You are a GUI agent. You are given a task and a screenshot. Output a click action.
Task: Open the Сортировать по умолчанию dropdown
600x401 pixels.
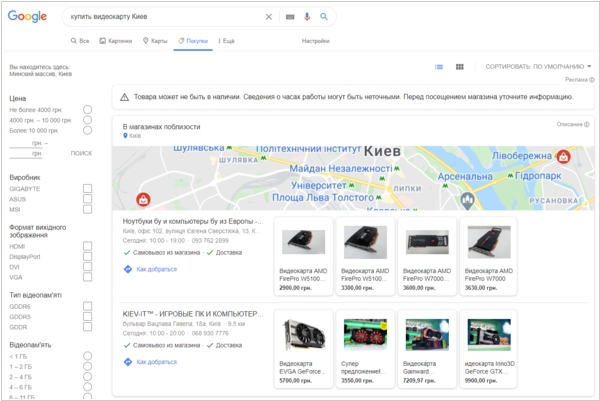(x=538, y=67)
